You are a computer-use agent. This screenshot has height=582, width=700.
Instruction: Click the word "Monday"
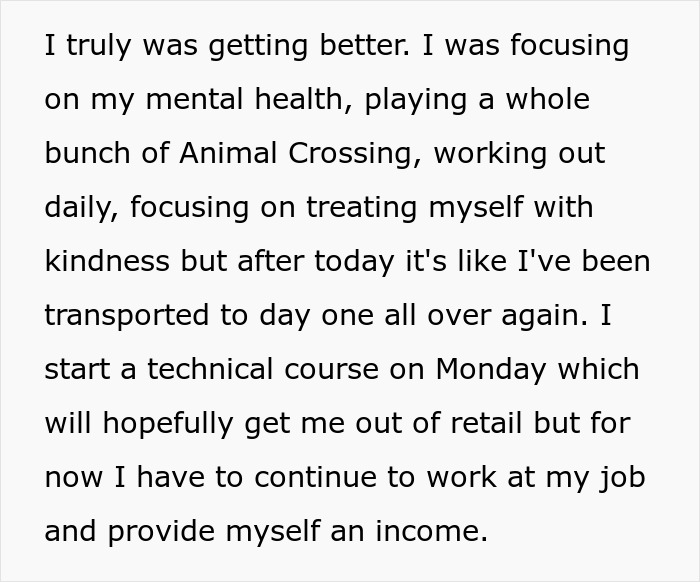[491, 370]
